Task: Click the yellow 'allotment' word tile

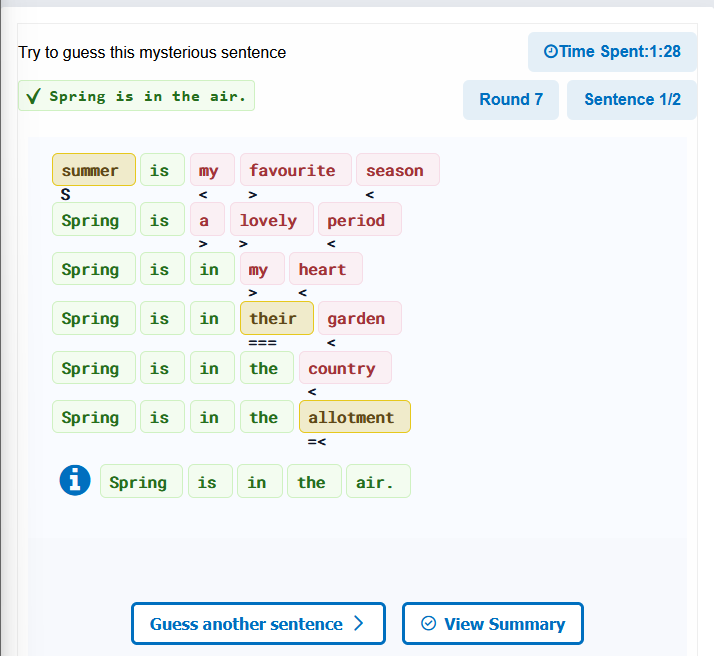Action: coord(355,417)
